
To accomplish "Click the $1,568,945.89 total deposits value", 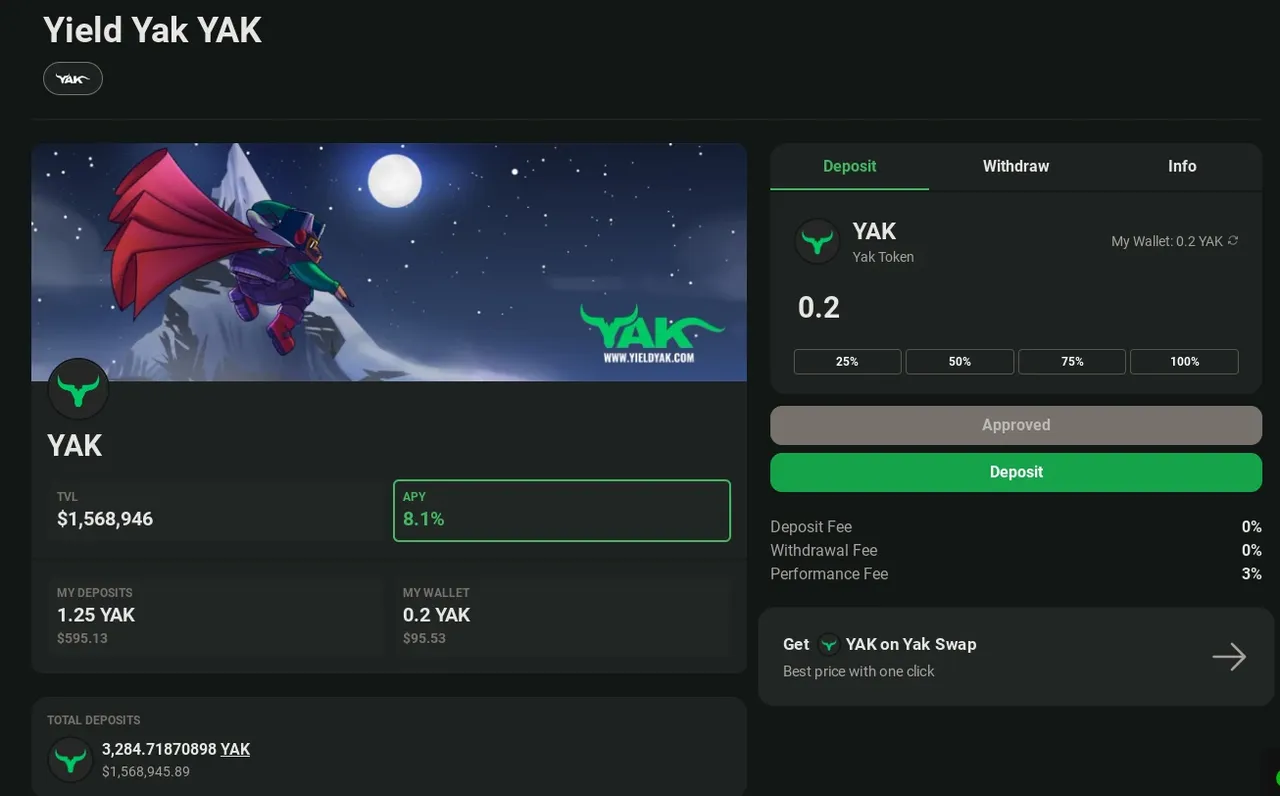I will pos(146,771).
